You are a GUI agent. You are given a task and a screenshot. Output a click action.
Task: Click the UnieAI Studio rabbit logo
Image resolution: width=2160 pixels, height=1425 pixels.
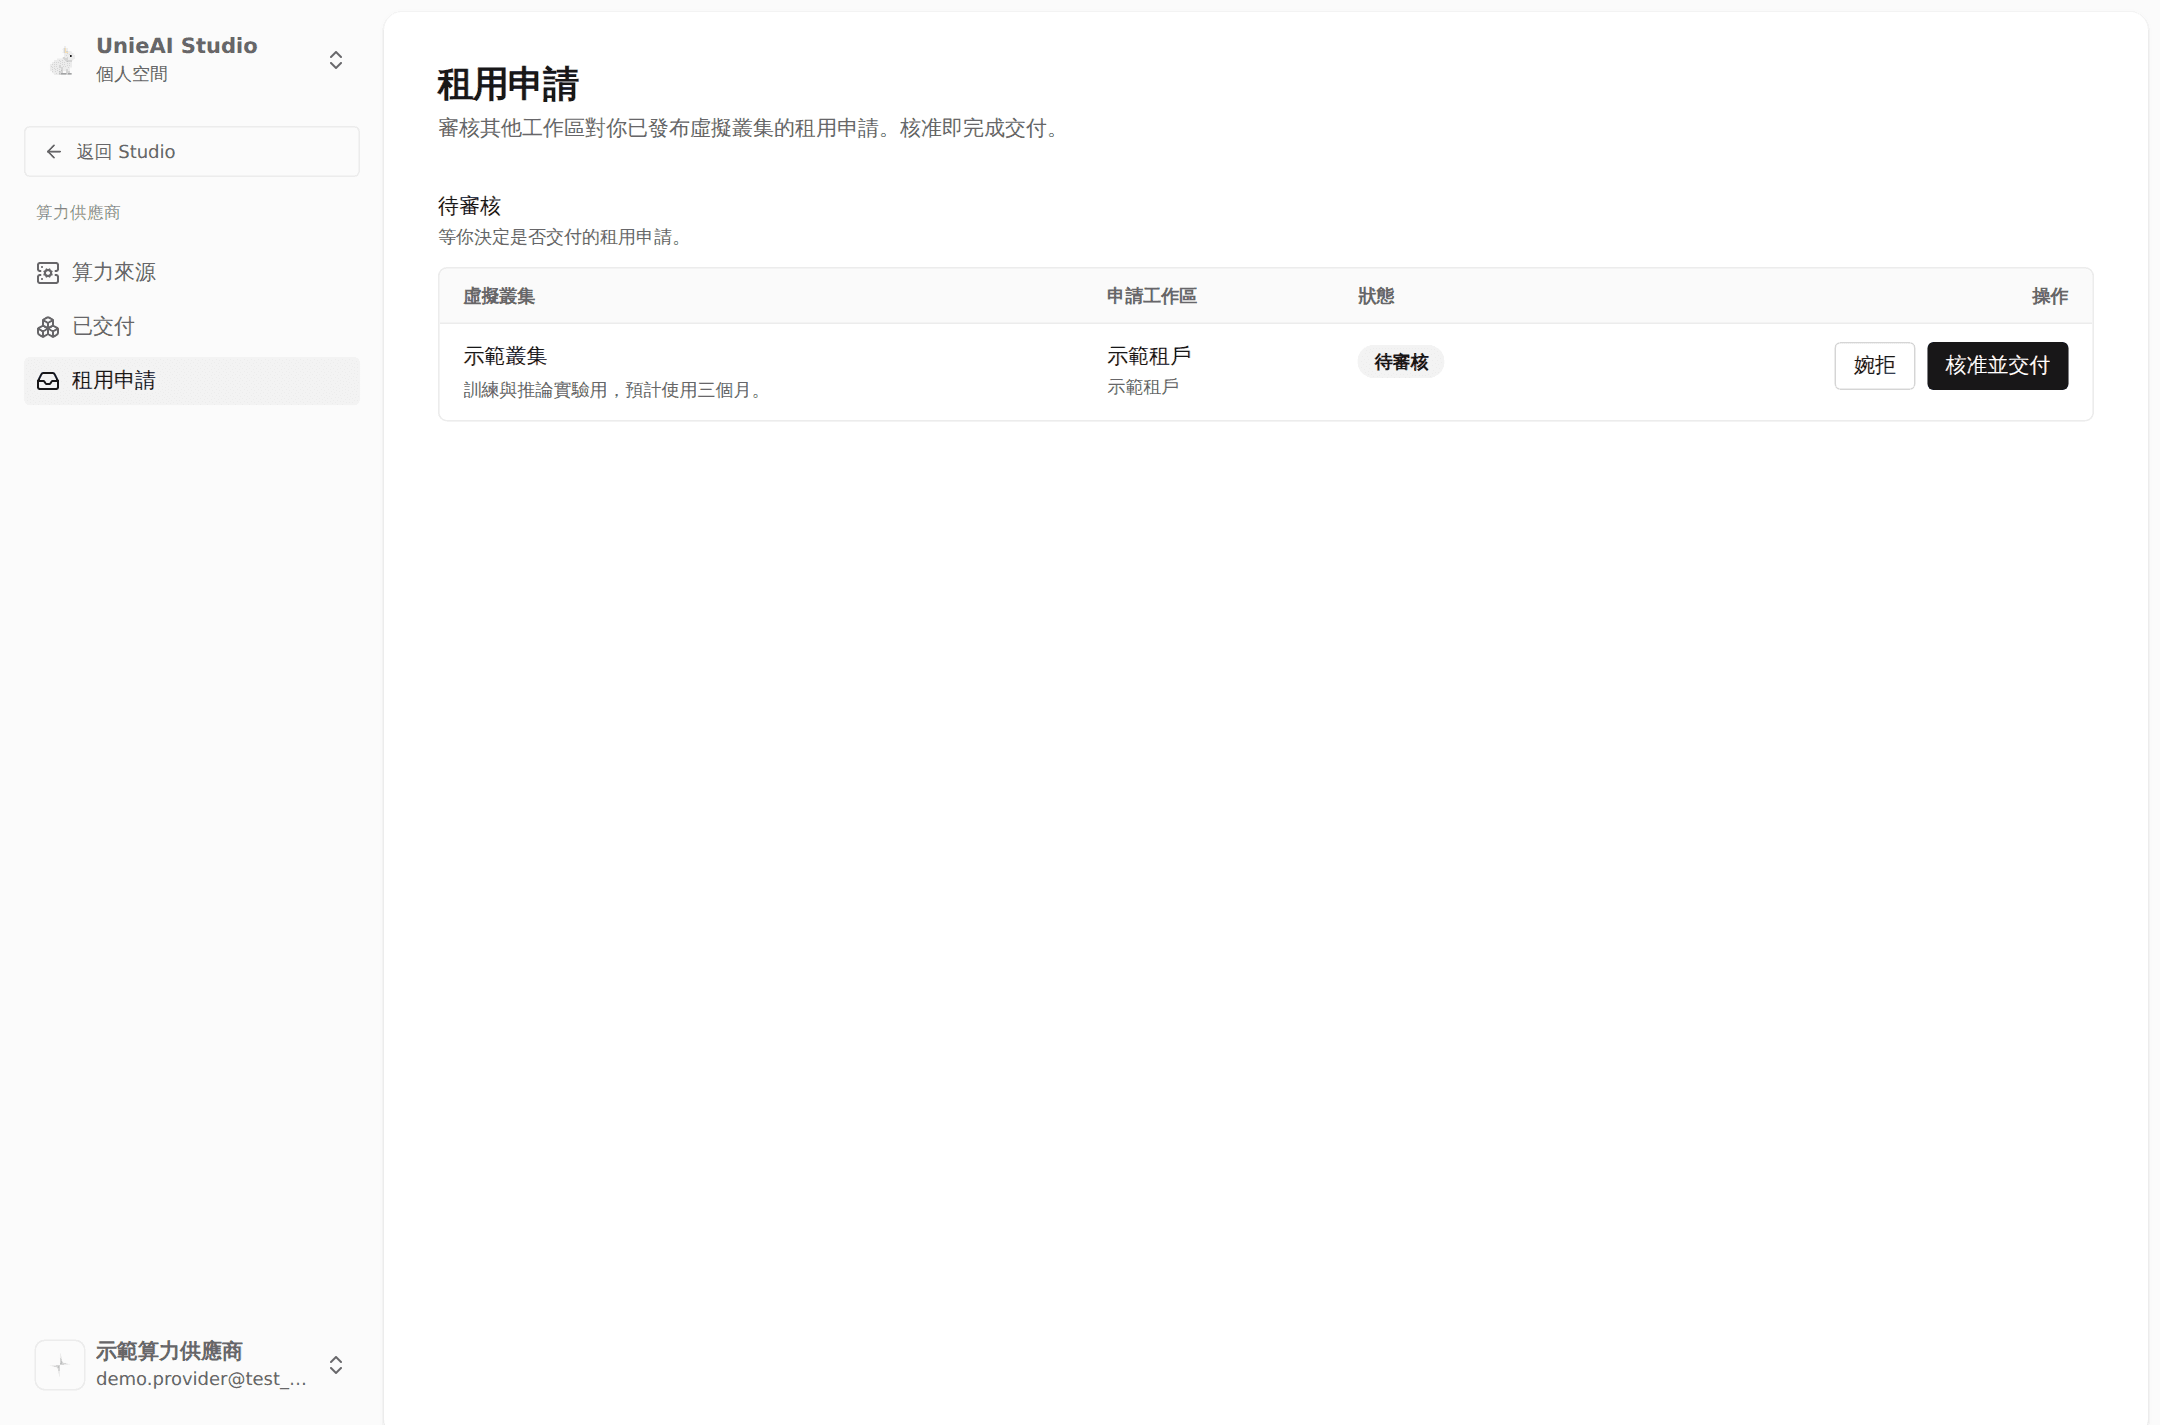62,61
